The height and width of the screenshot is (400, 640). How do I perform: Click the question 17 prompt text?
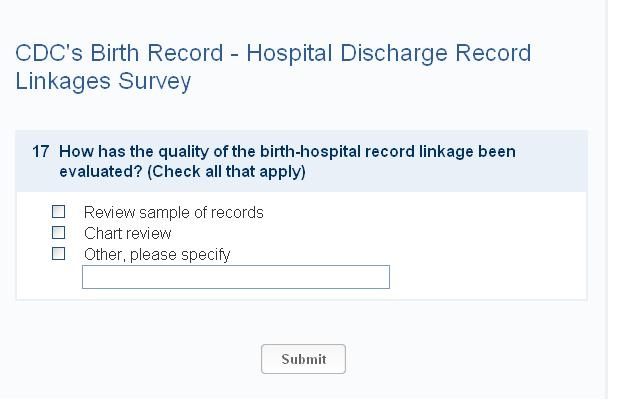(287, 152)
